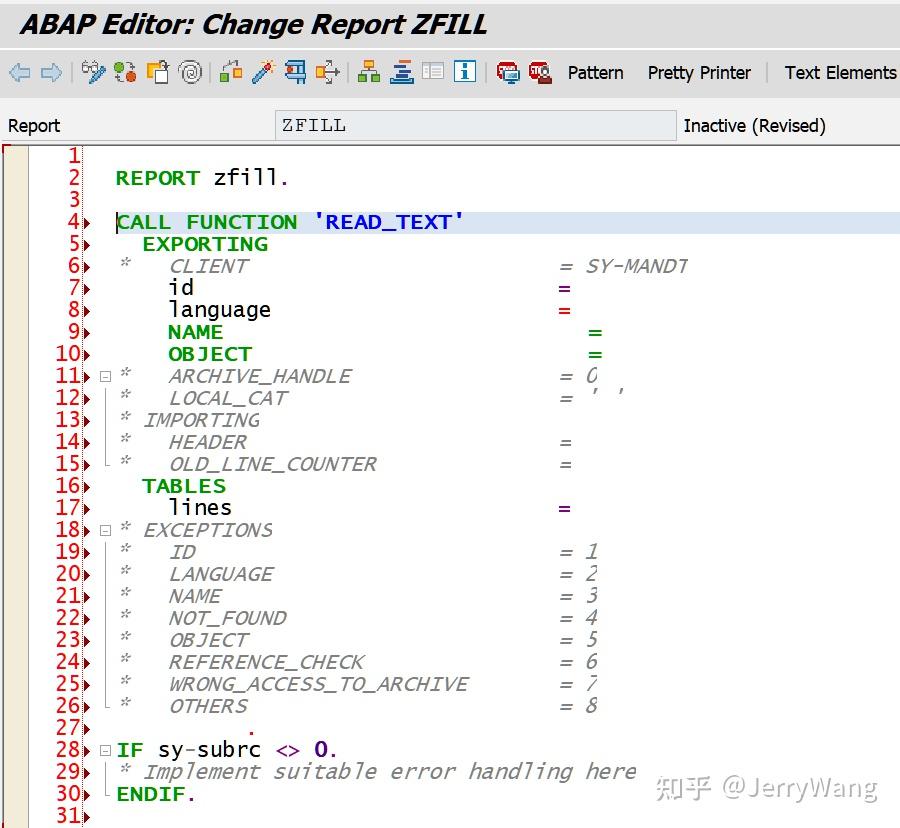
Task: Undo the last change with the spiral icon
Action: pyautogui.click(x=190, y=72)
